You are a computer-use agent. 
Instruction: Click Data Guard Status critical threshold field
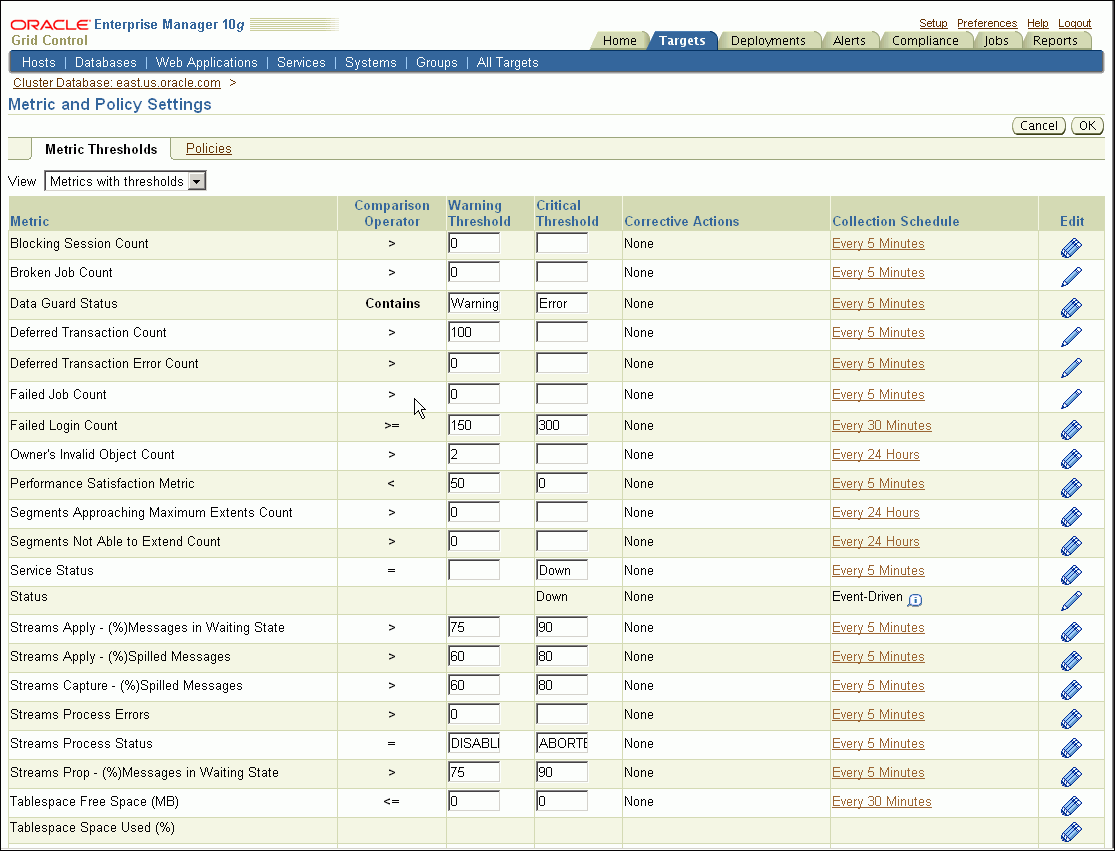click(x=562, y=303)
